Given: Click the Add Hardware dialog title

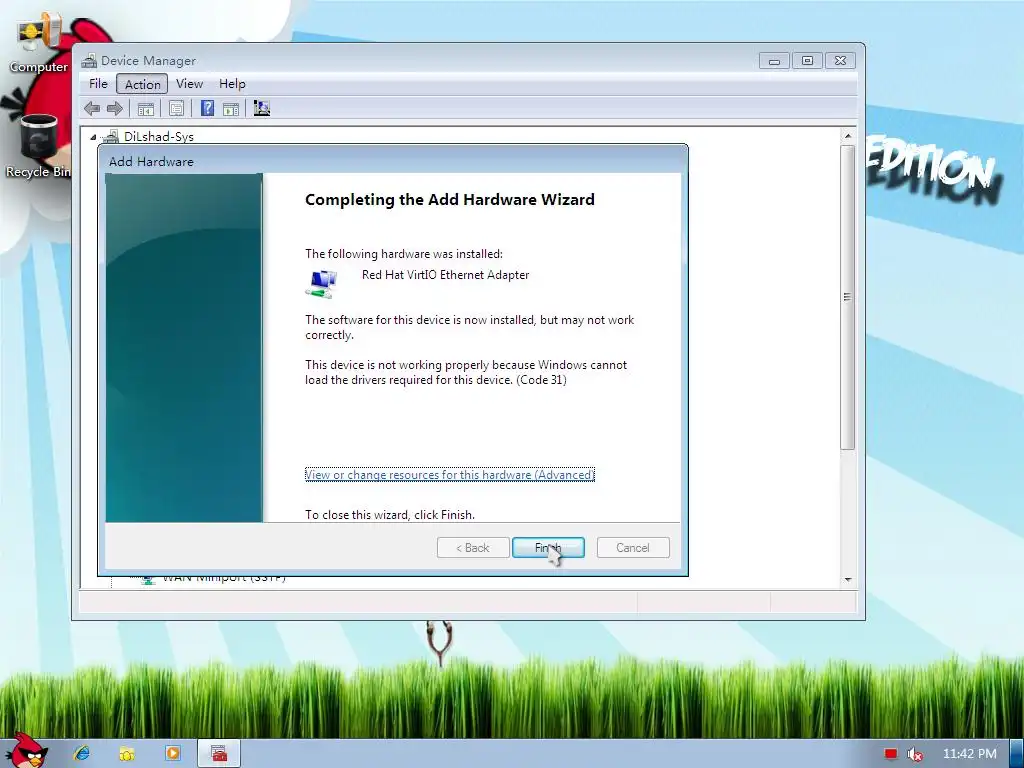Looking at the screenshot, I should point(151,161).
